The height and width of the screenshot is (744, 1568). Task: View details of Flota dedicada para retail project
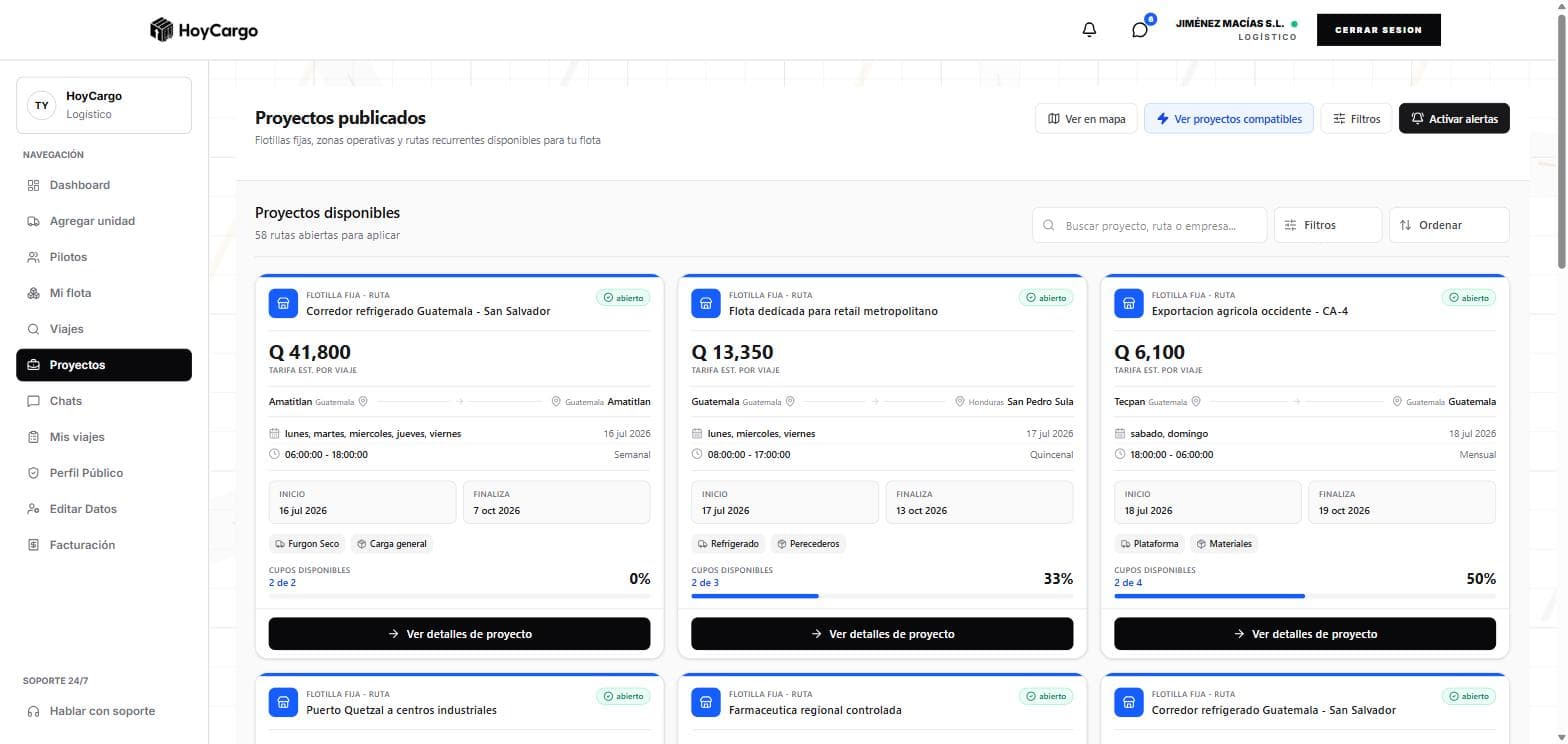pyautogui.click(x=882, y=634)
